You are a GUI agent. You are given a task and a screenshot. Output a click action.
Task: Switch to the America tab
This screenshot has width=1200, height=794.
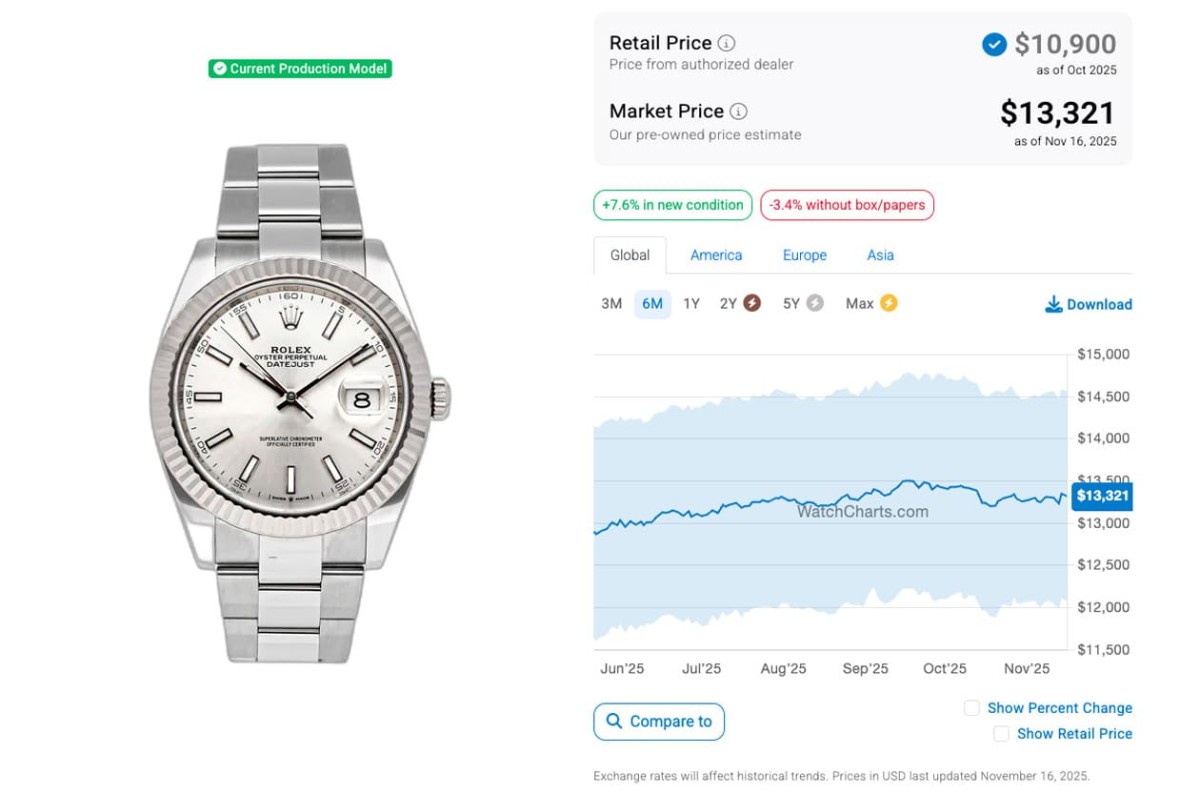(x=716, y=255)
